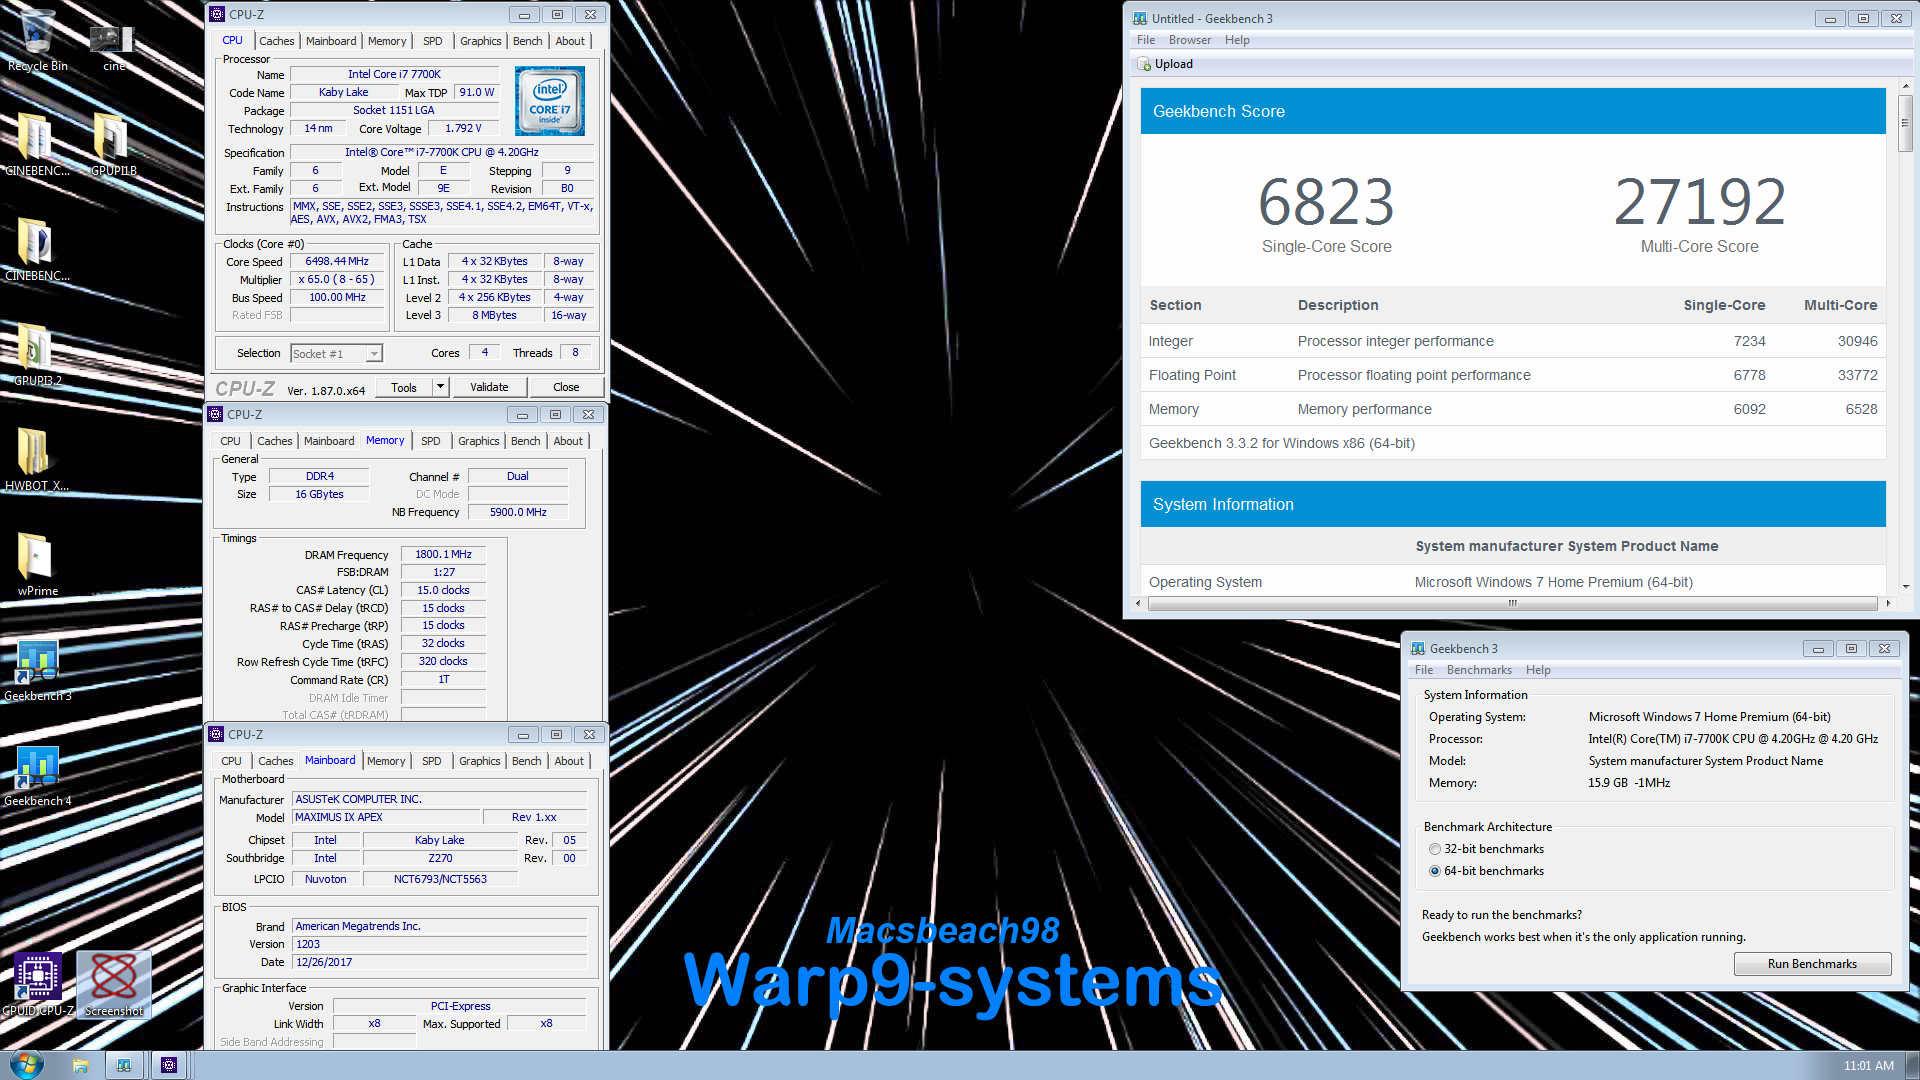Click the Windows Start orb
Viewport: 1920px width, 1080px height.
[x=26, y=1064]
